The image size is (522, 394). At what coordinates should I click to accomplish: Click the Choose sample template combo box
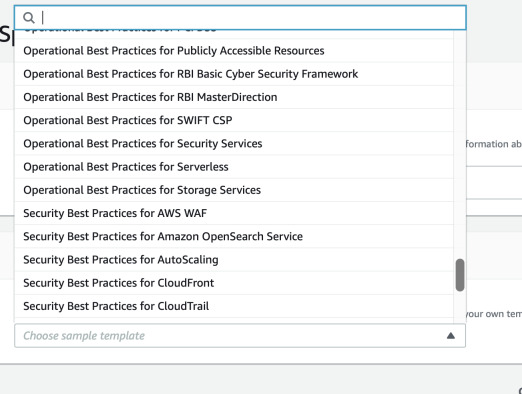pos(240,336)
